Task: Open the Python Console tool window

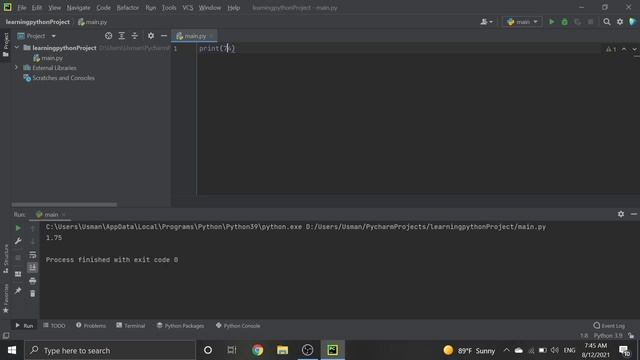Action: click(238, 325)
